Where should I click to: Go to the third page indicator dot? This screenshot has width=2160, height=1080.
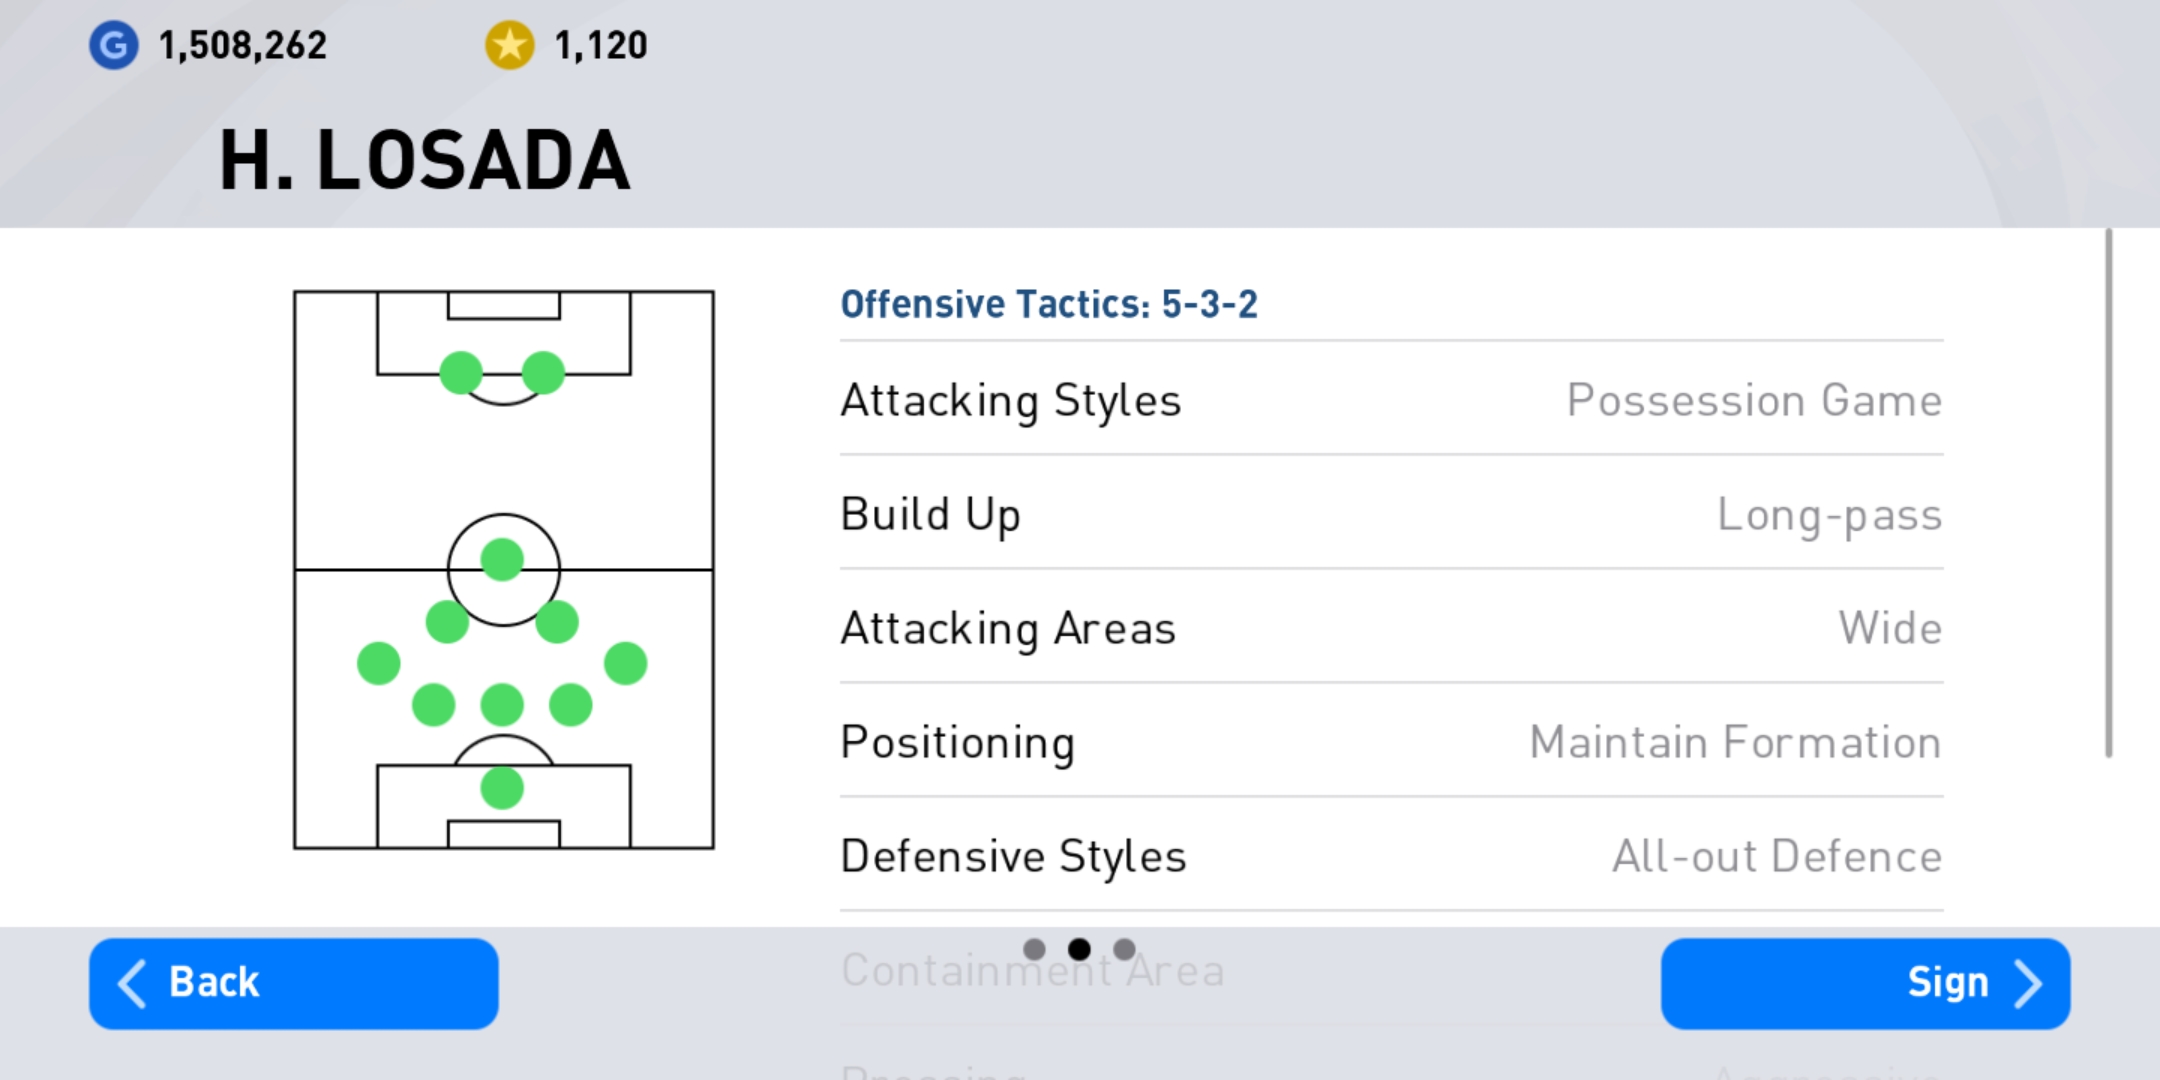[1124, 948]
